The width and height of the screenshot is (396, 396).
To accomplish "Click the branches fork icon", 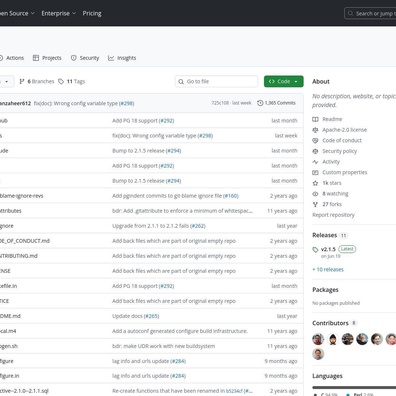I will (22, 81).
